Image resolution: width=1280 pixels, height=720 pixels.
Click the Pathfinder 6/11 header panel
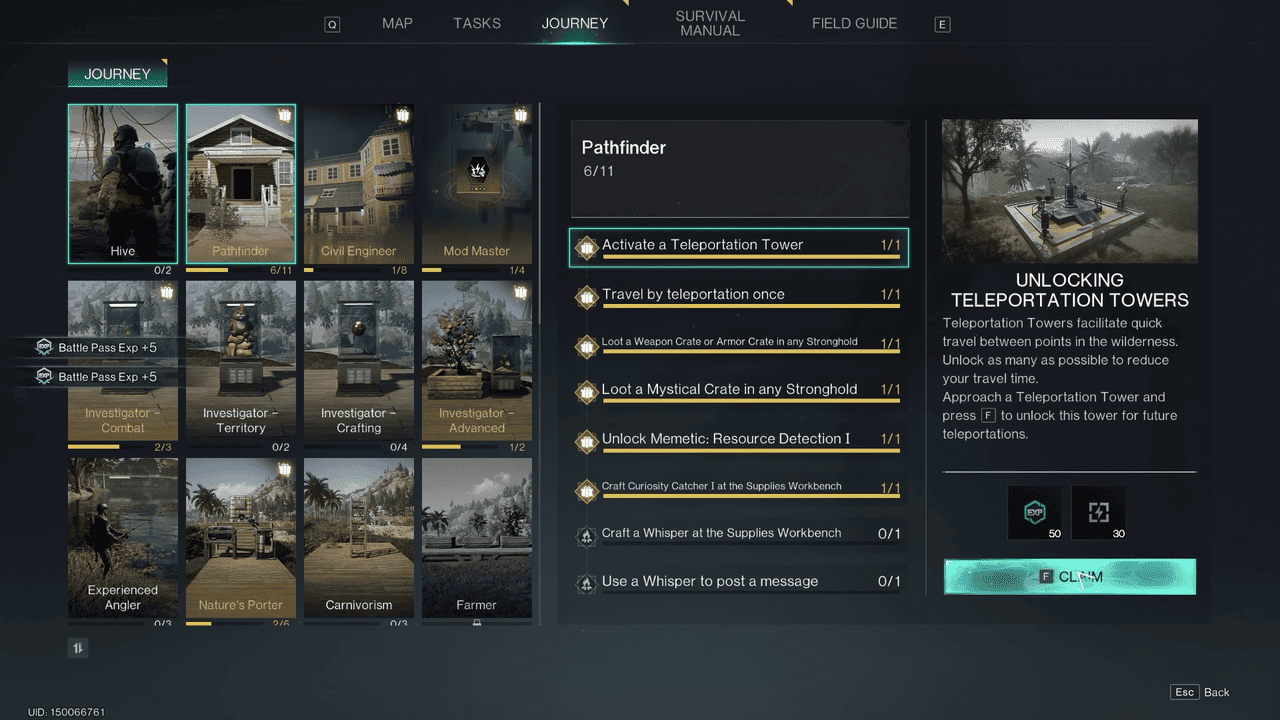tap(739, 169)
